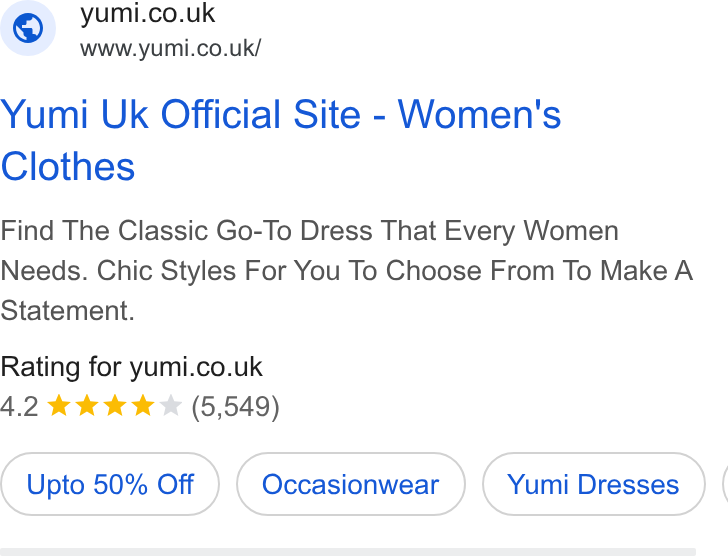This screenshot has height=556, width=728.
Task: Click the Rating for yumi.co.uk label
Action: coord(131,367)
